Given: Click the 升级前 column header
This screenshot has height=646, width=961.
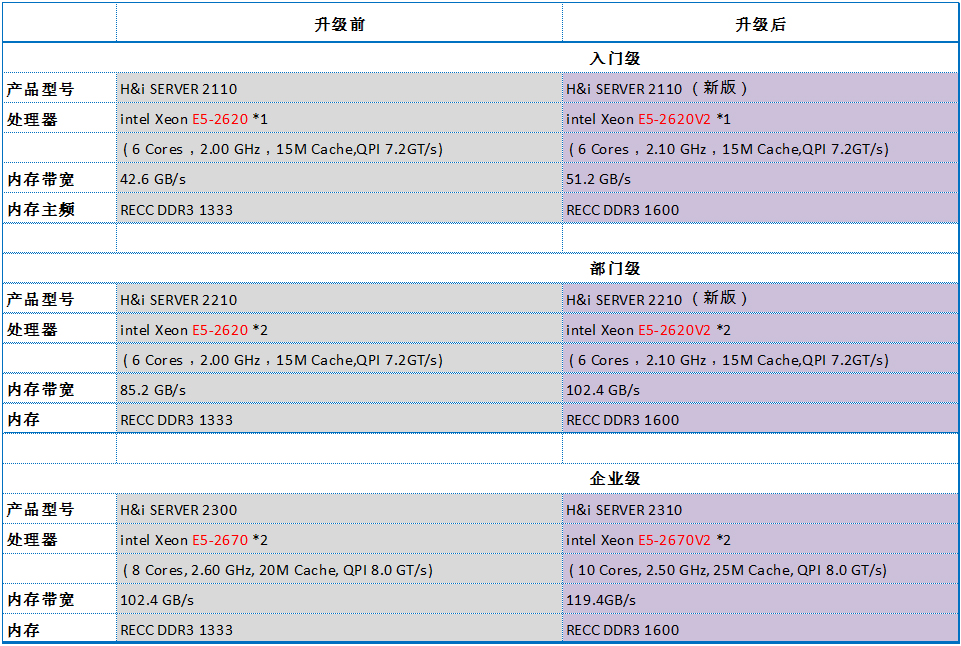Looking at the screenshot, I should pos(339,25).
